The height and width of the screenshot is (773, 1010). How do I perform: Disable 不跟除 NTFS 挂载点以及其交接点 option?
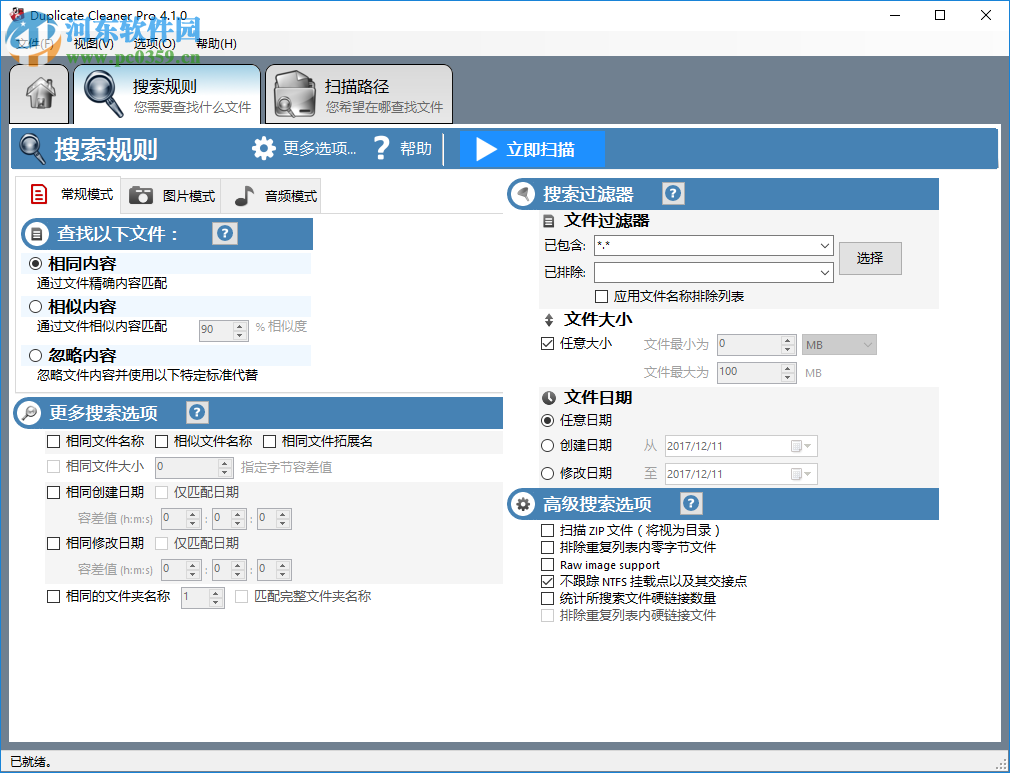tap(548, 581)
